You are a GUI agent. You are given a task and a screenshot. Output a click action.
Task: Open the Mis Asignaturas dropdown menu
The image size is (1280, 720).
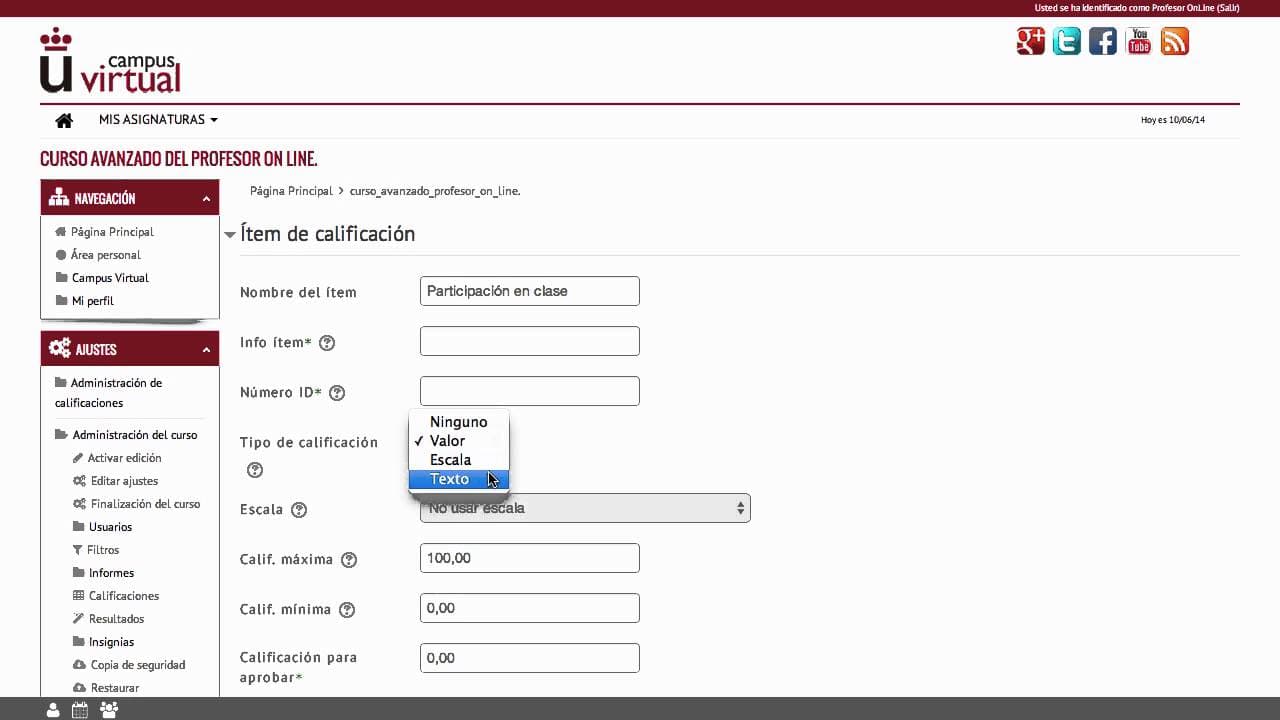158,120
